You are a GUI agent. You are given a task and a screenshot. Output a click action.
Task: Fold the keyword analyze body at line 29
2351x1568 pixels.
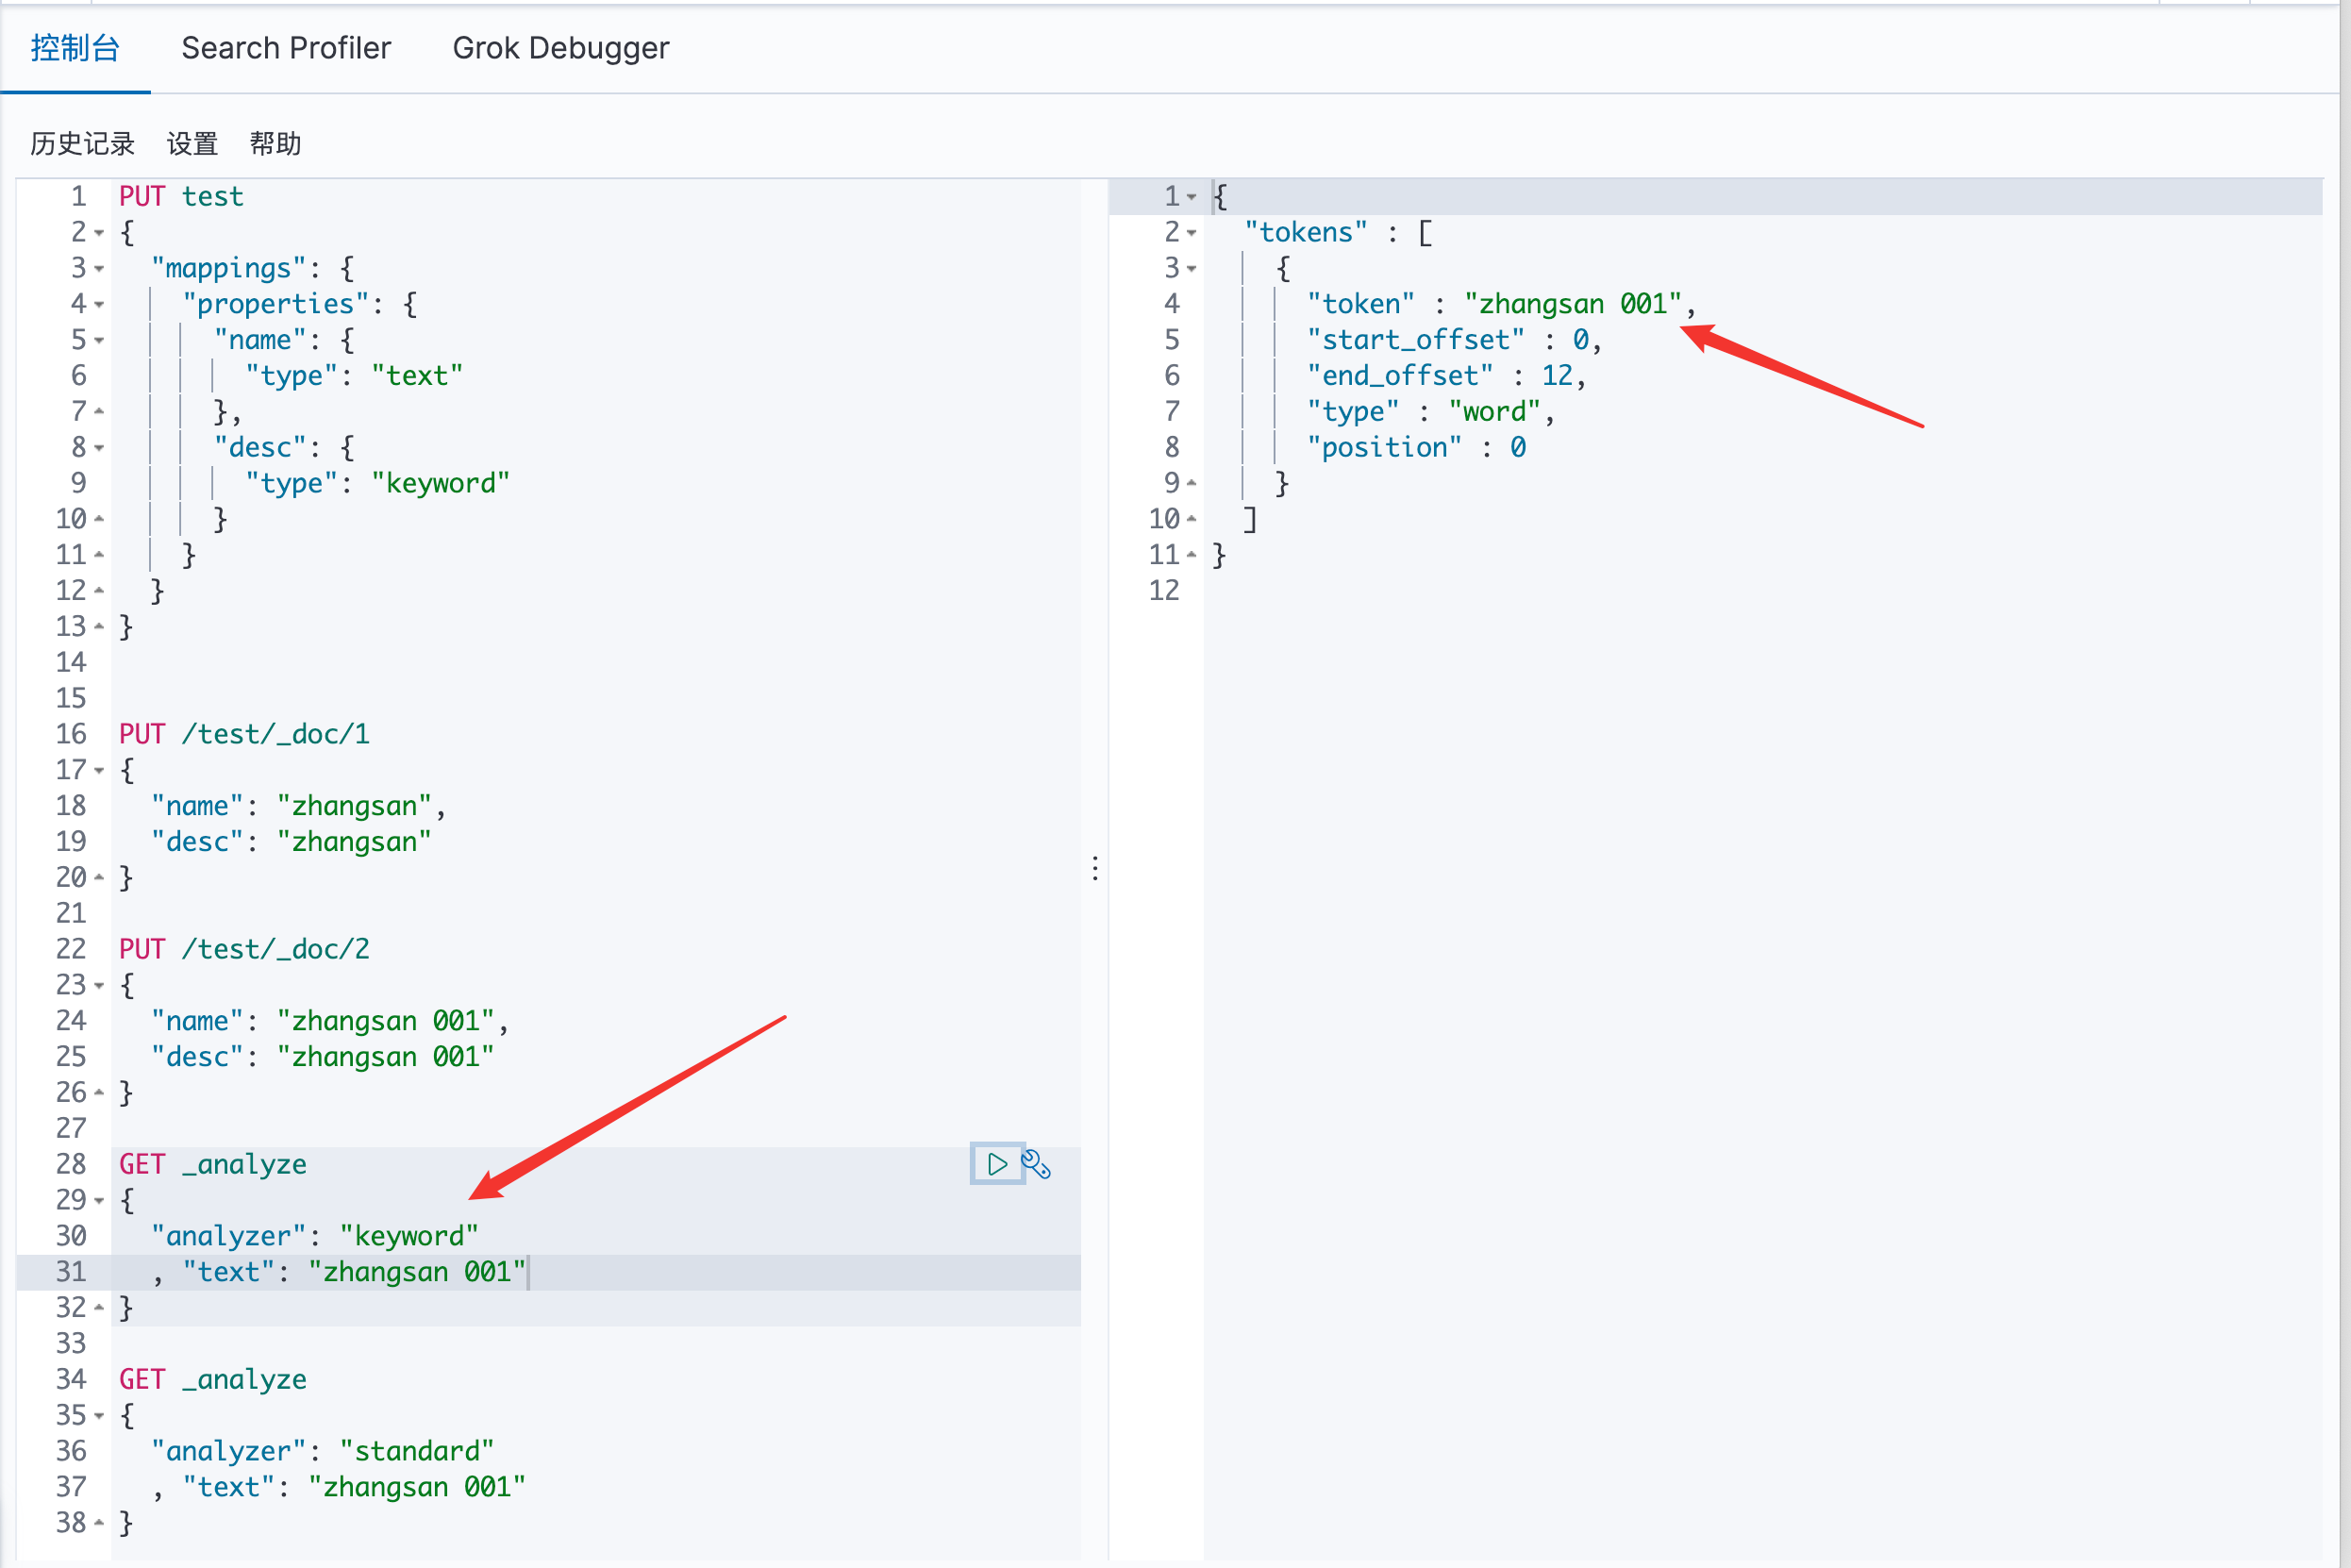(99, 1201)
